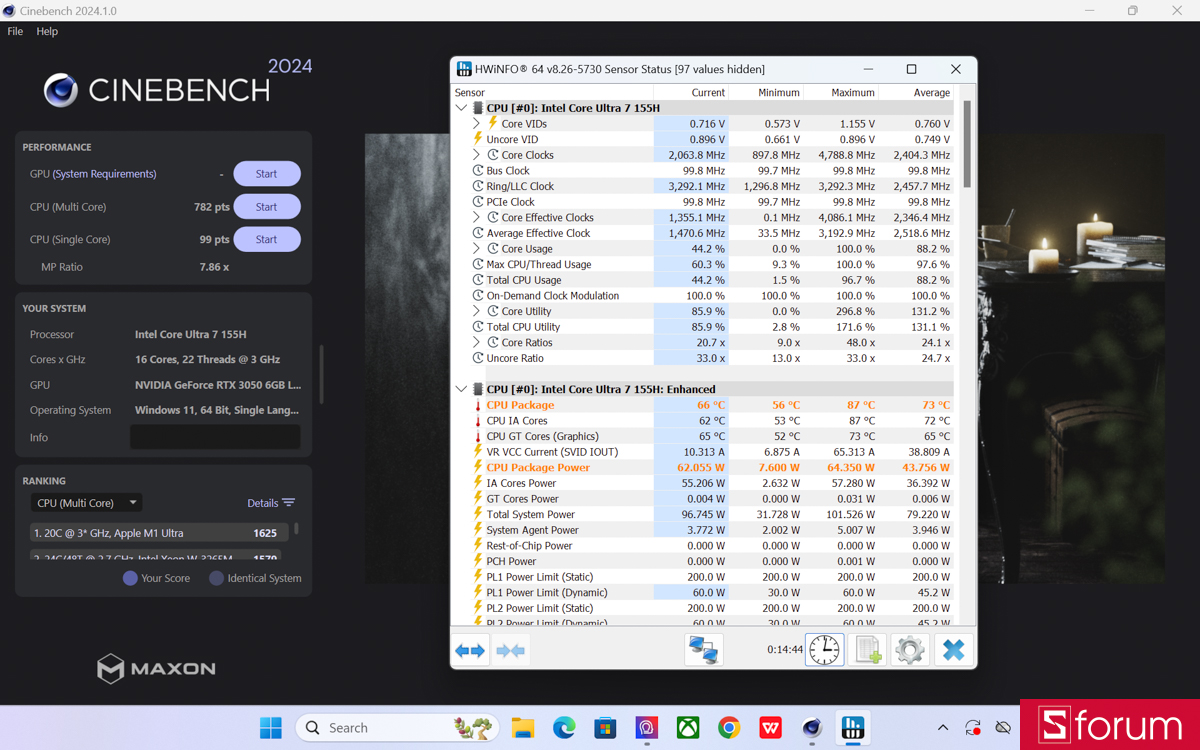The width and height of the screenshot is (1200, 750).
Task: Collapse the CPU [#0]: Intel Core Ultra 7 155H section
Action: click(461, 107)
